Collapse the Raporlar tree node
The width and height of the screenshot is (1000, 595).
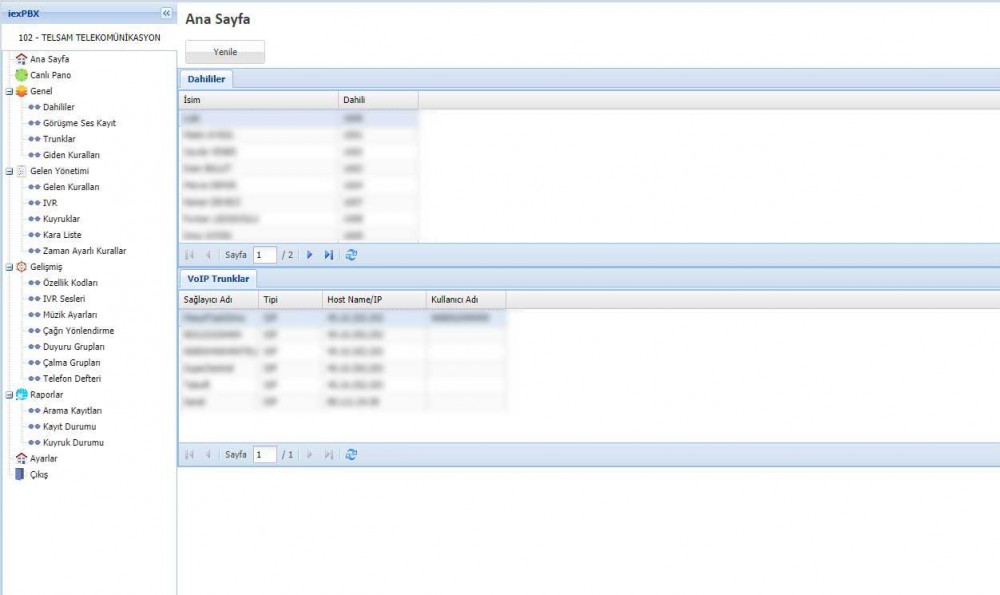coord(9,394)
